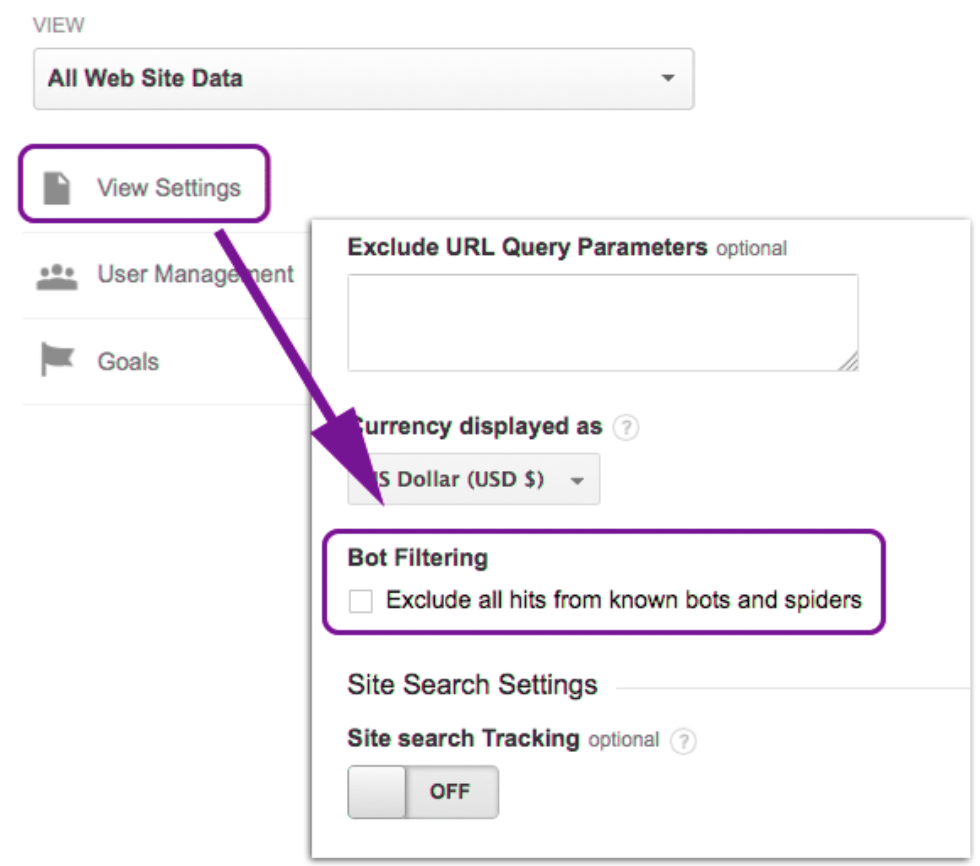Go to Goals in the view menu
980x866 pixels.
coord(127,361)
